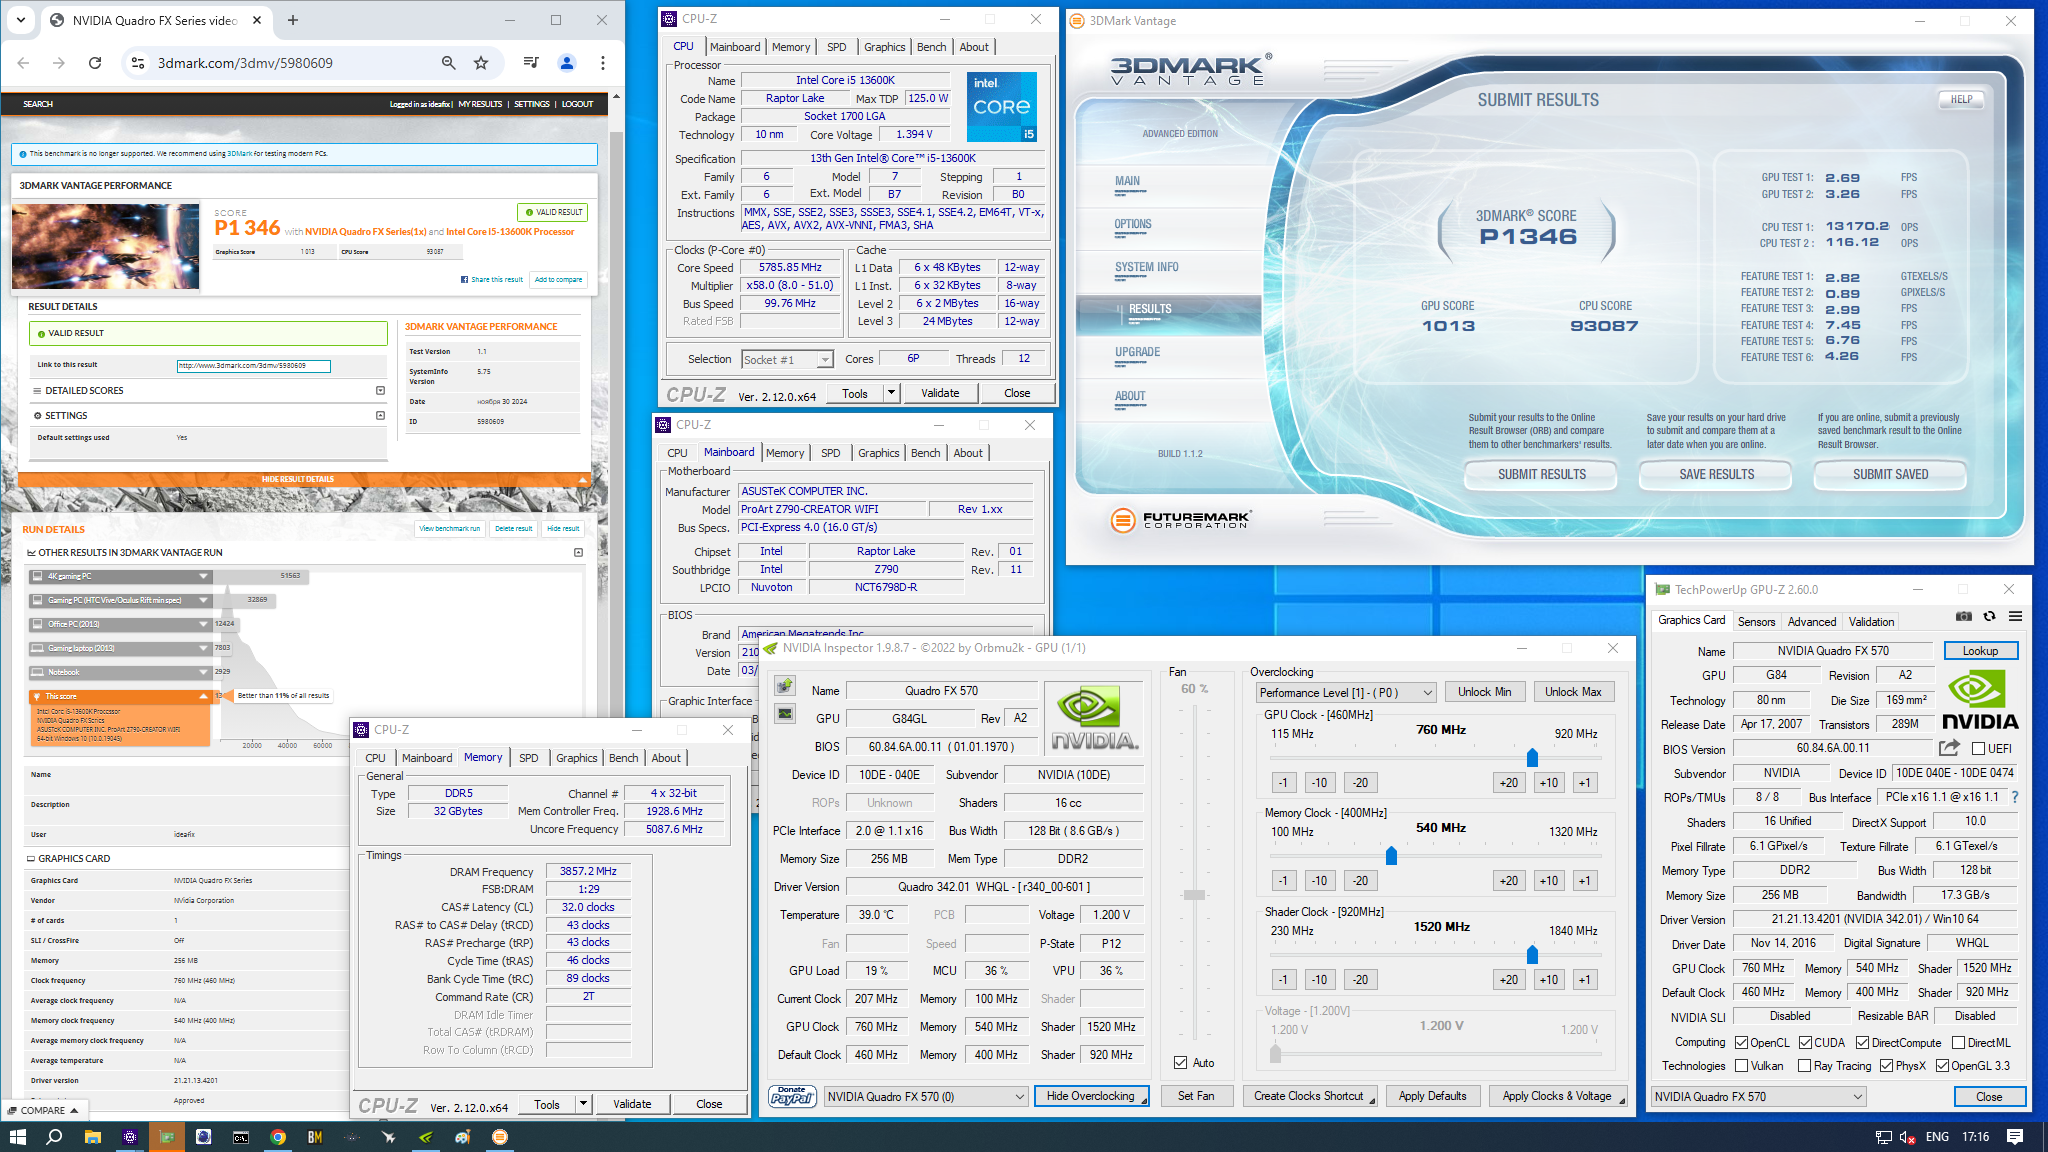Open a new Chrome tab
The image size is (2048, 1152).
click(293, 20)
